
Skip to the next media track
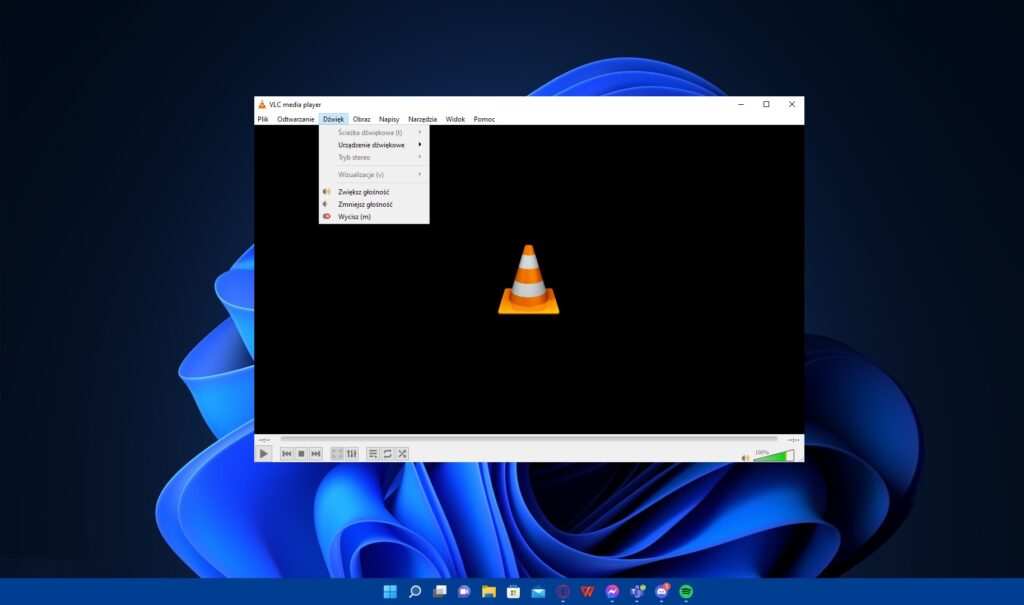316,453
